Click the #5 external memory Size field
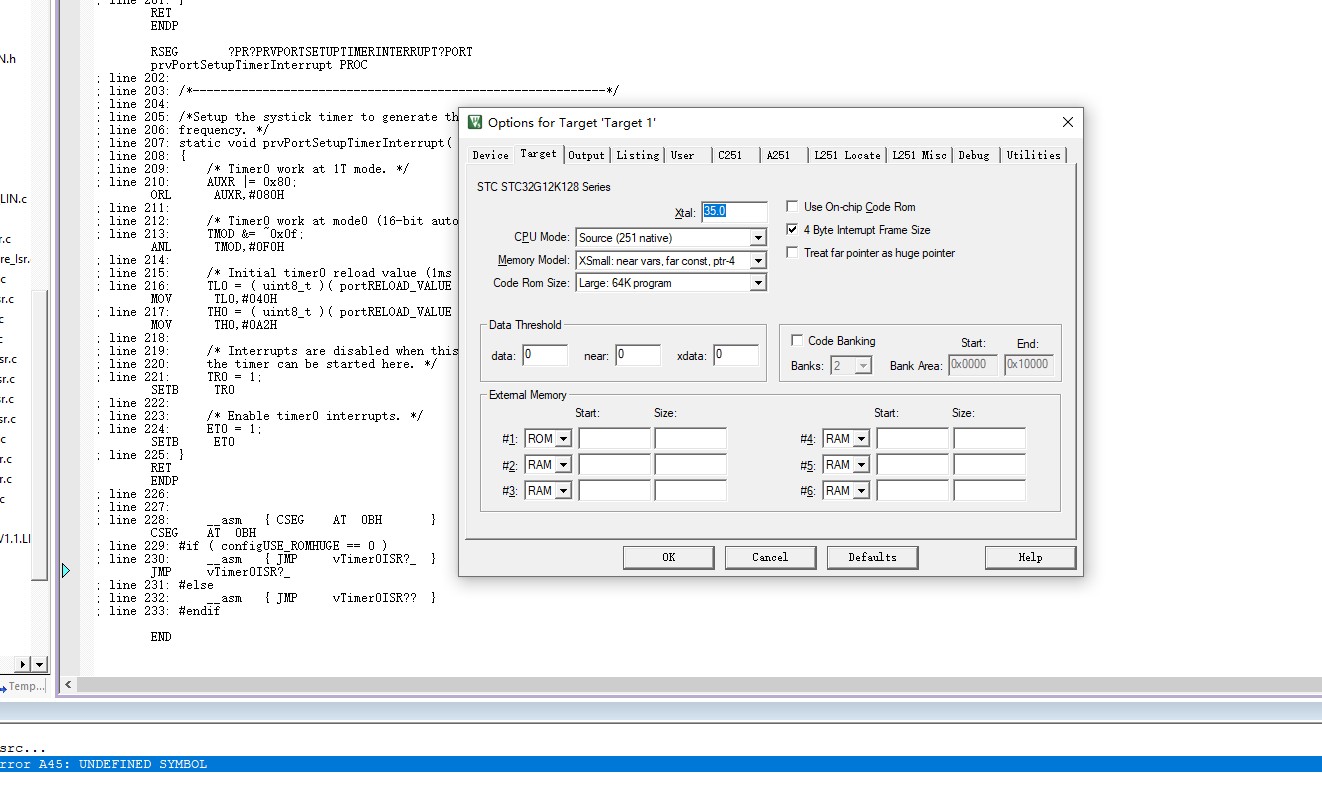The height and width of the screenshot is (792, 1322). pyautogui.click(x=989, y=465)
